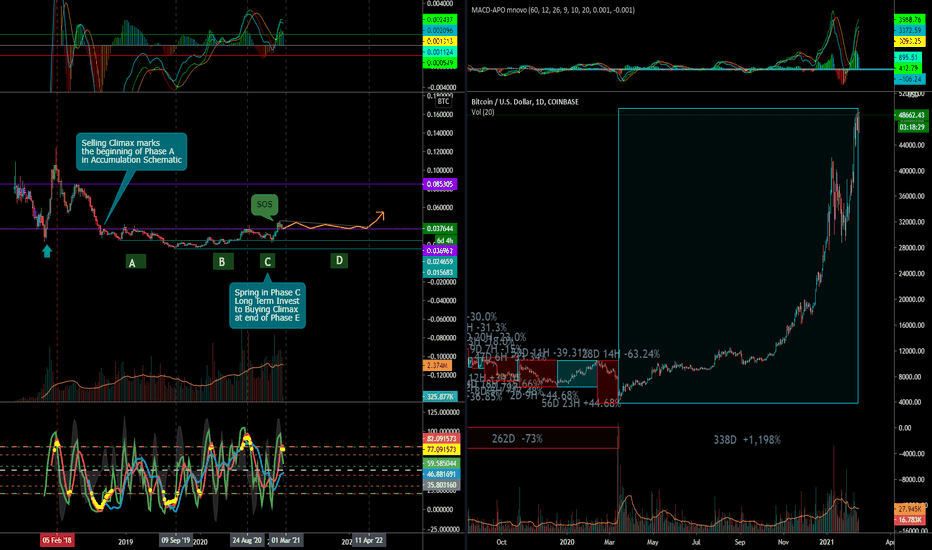
Task: Click the 03:18:29 bar countdown label
Action: 912,127
